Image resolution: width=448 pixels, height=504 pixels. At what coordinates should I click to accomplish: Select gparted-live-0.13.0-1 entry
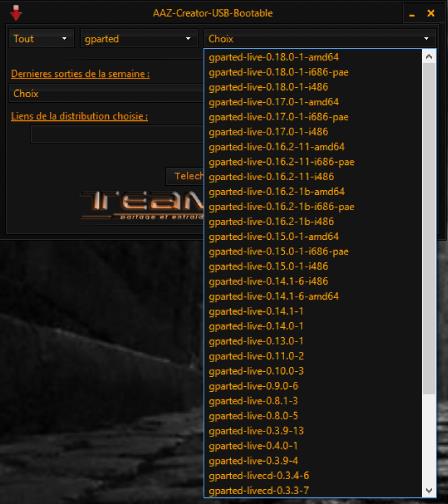[313, 341]
